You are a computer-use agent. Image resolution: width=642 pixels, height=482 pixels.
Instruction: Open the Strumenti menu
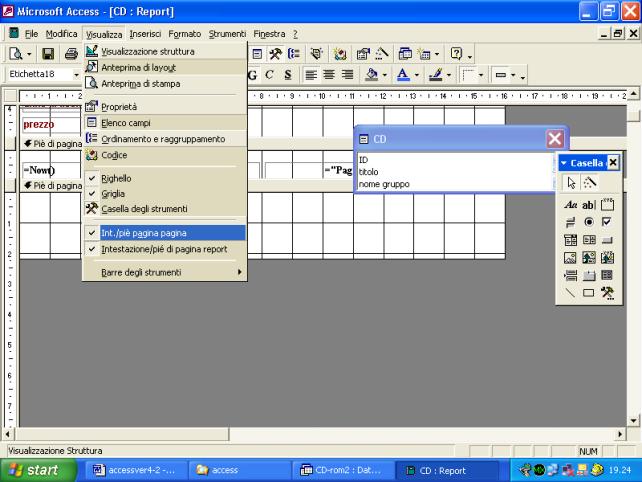[x=227, y=34]
